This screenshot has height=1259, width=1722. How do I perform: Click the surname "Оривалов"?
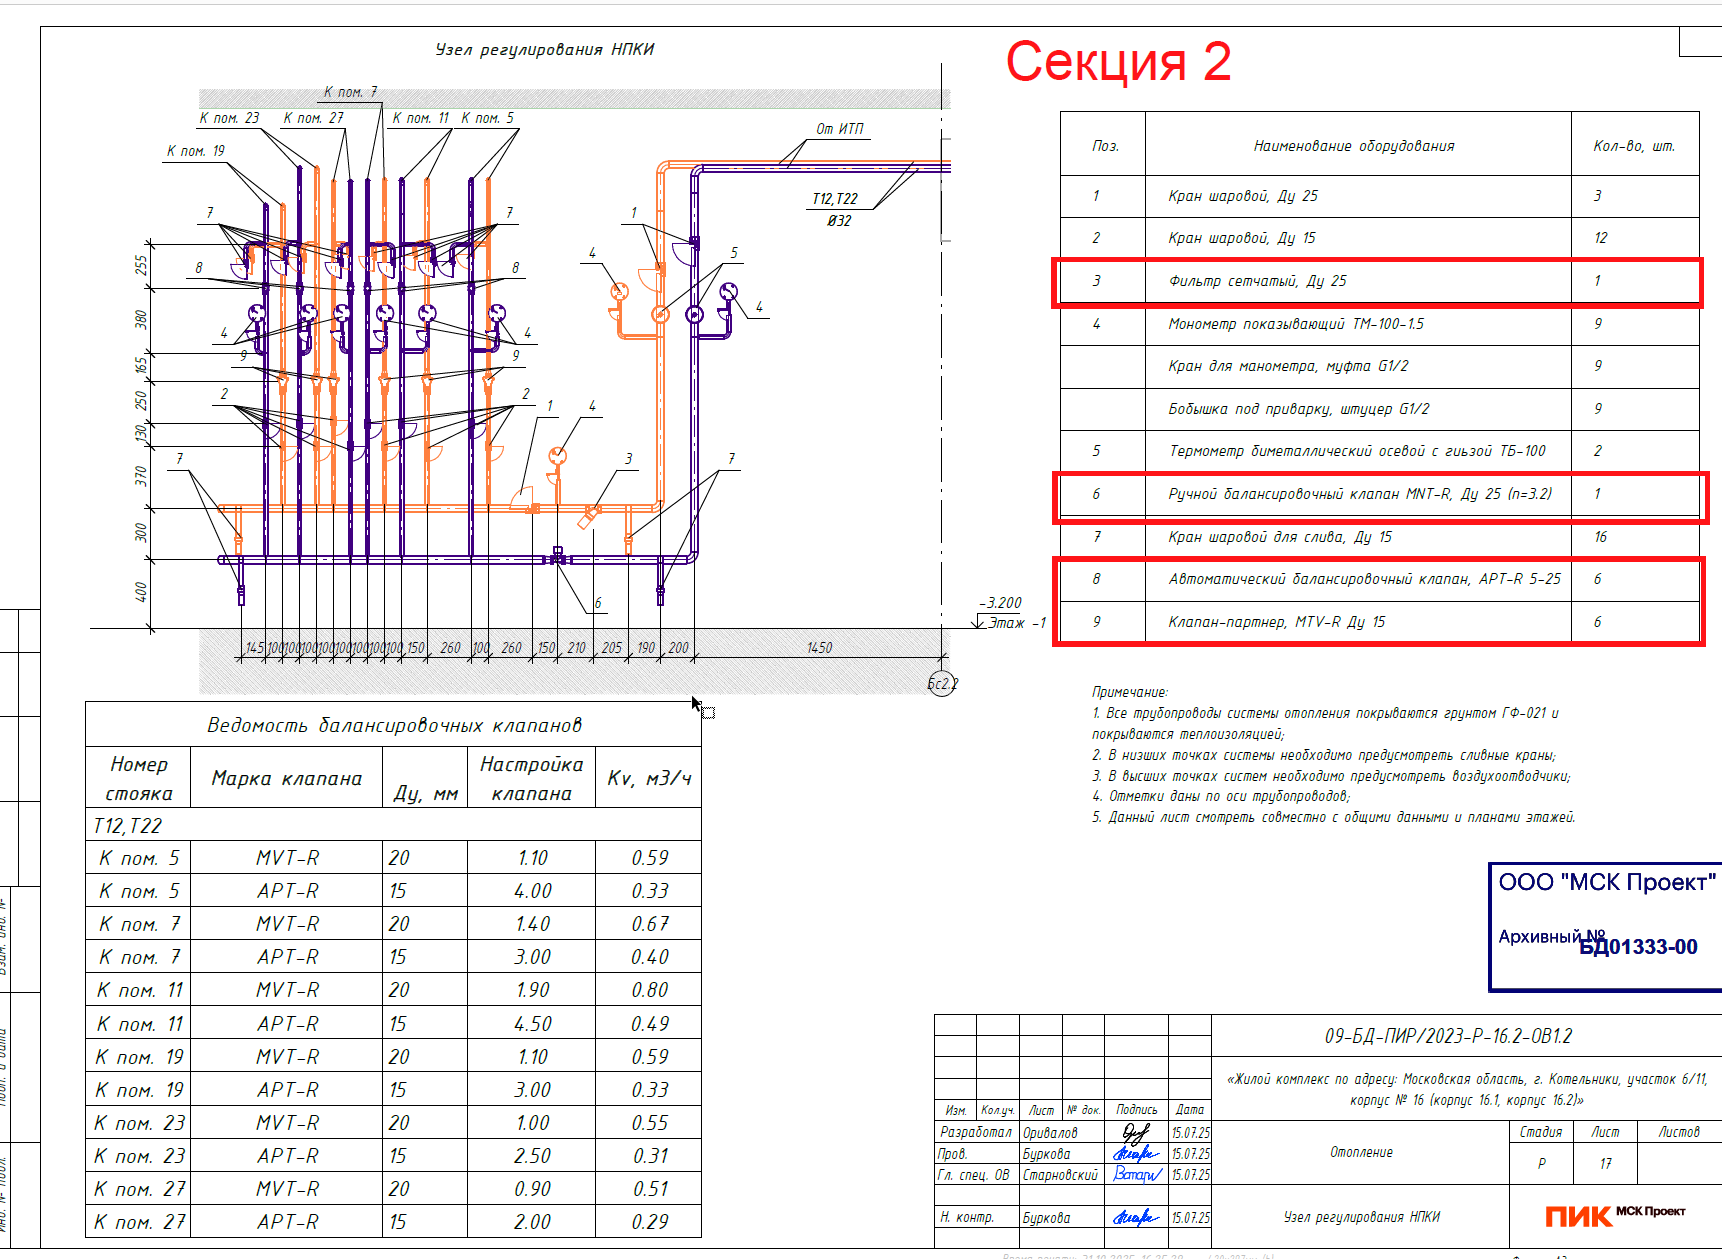(1050, 1133)
